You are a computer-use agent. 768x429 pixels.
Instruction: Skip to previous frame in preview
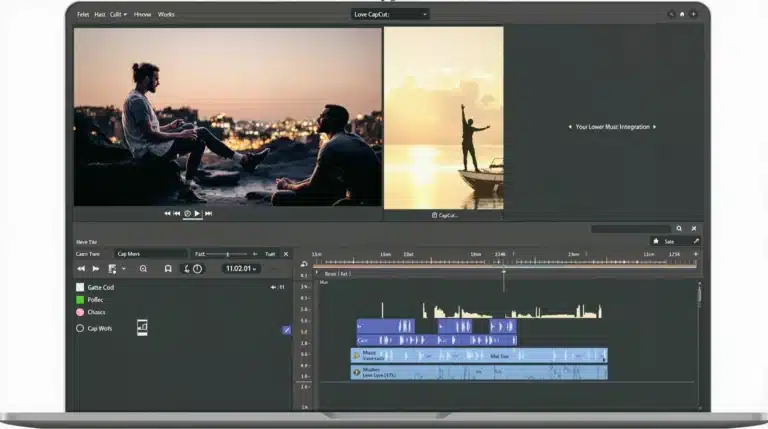click(x=177, y=214)
